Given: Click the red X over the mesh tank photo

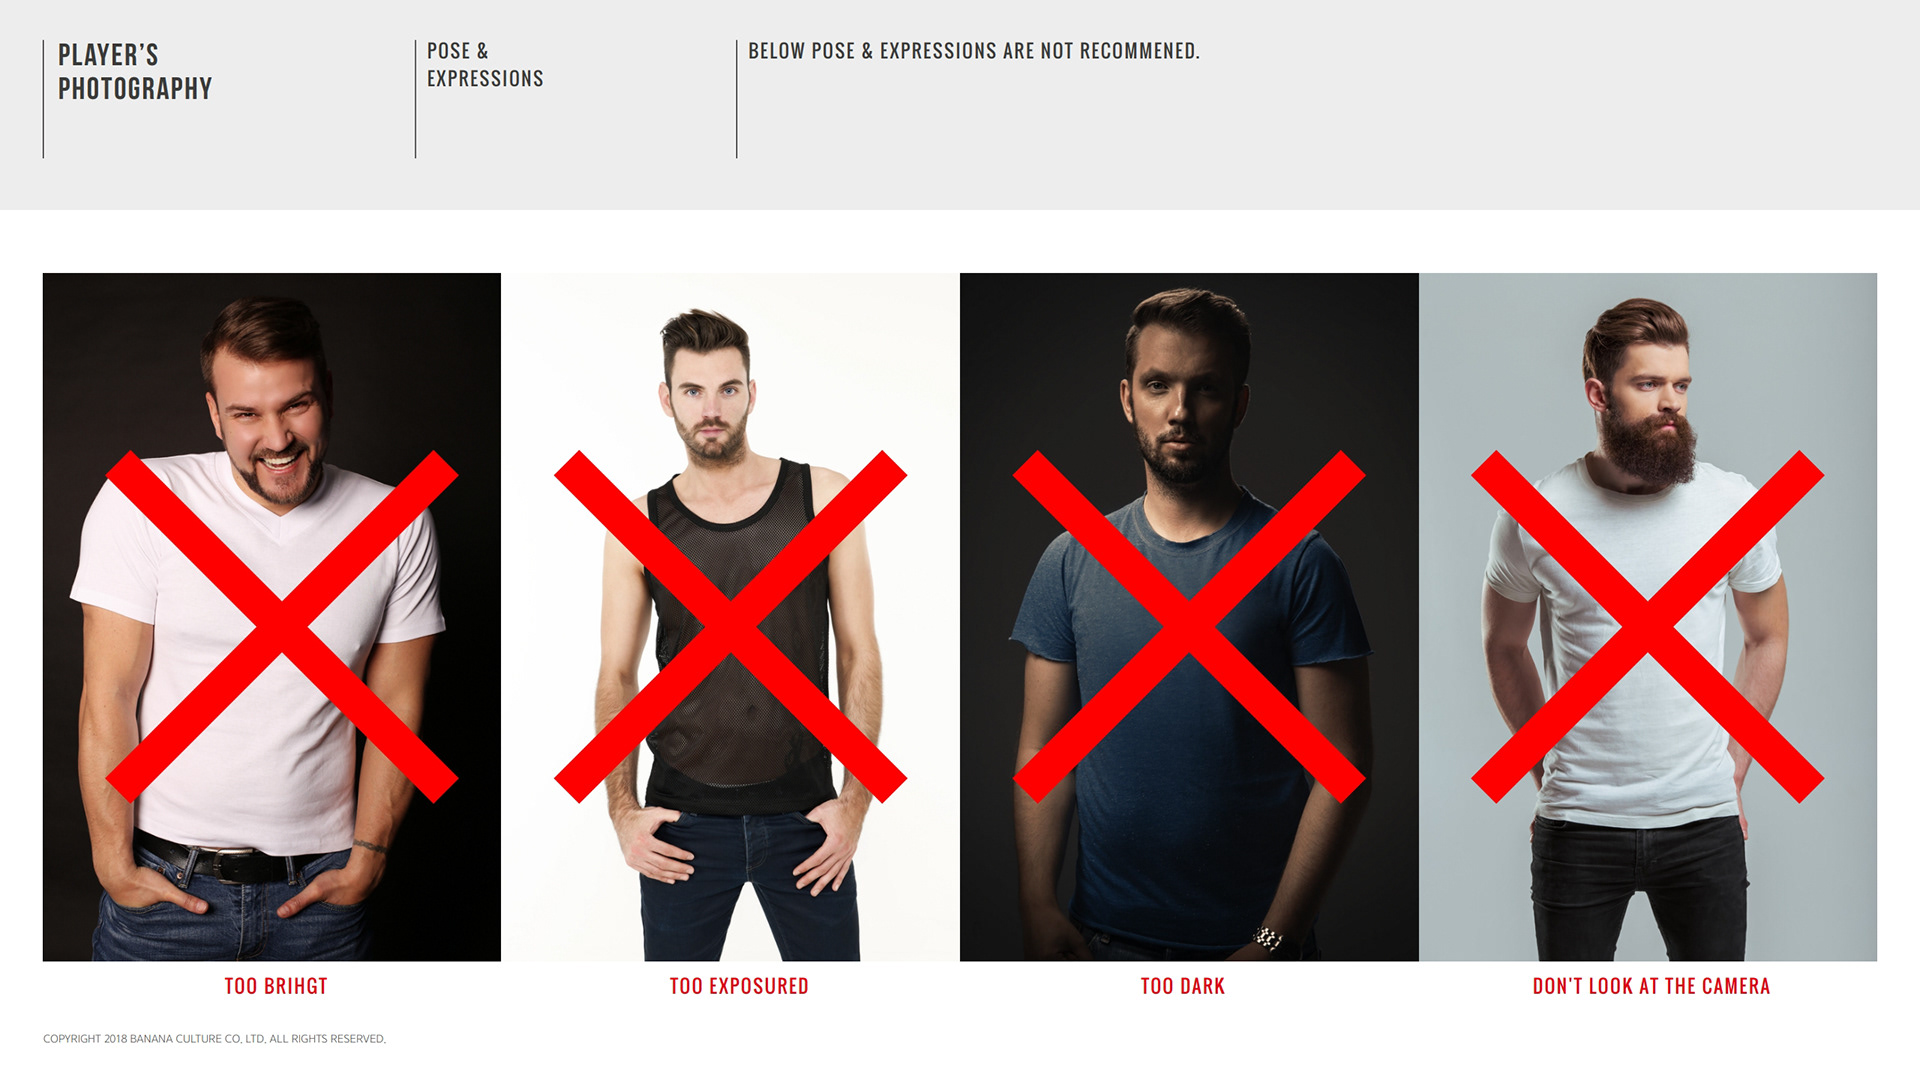Looking at the screenshot, I should pyautogui.click(x=730, y=627).
